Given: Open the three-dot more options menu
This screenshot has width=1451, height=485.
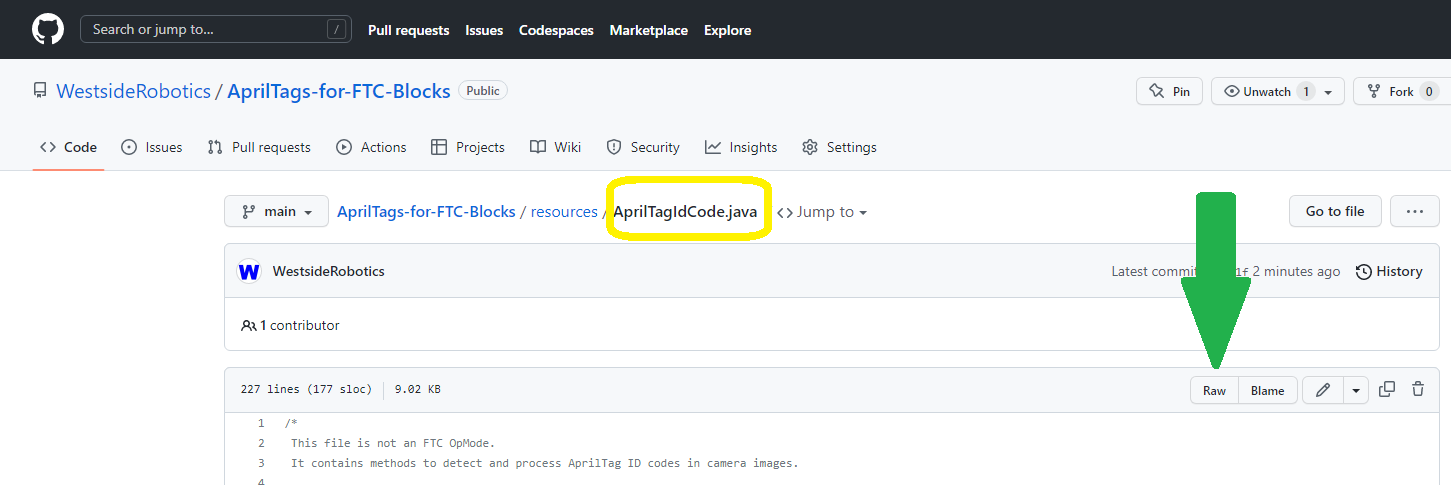Looking at the screenshot, I should click(x=1415, y=211).
